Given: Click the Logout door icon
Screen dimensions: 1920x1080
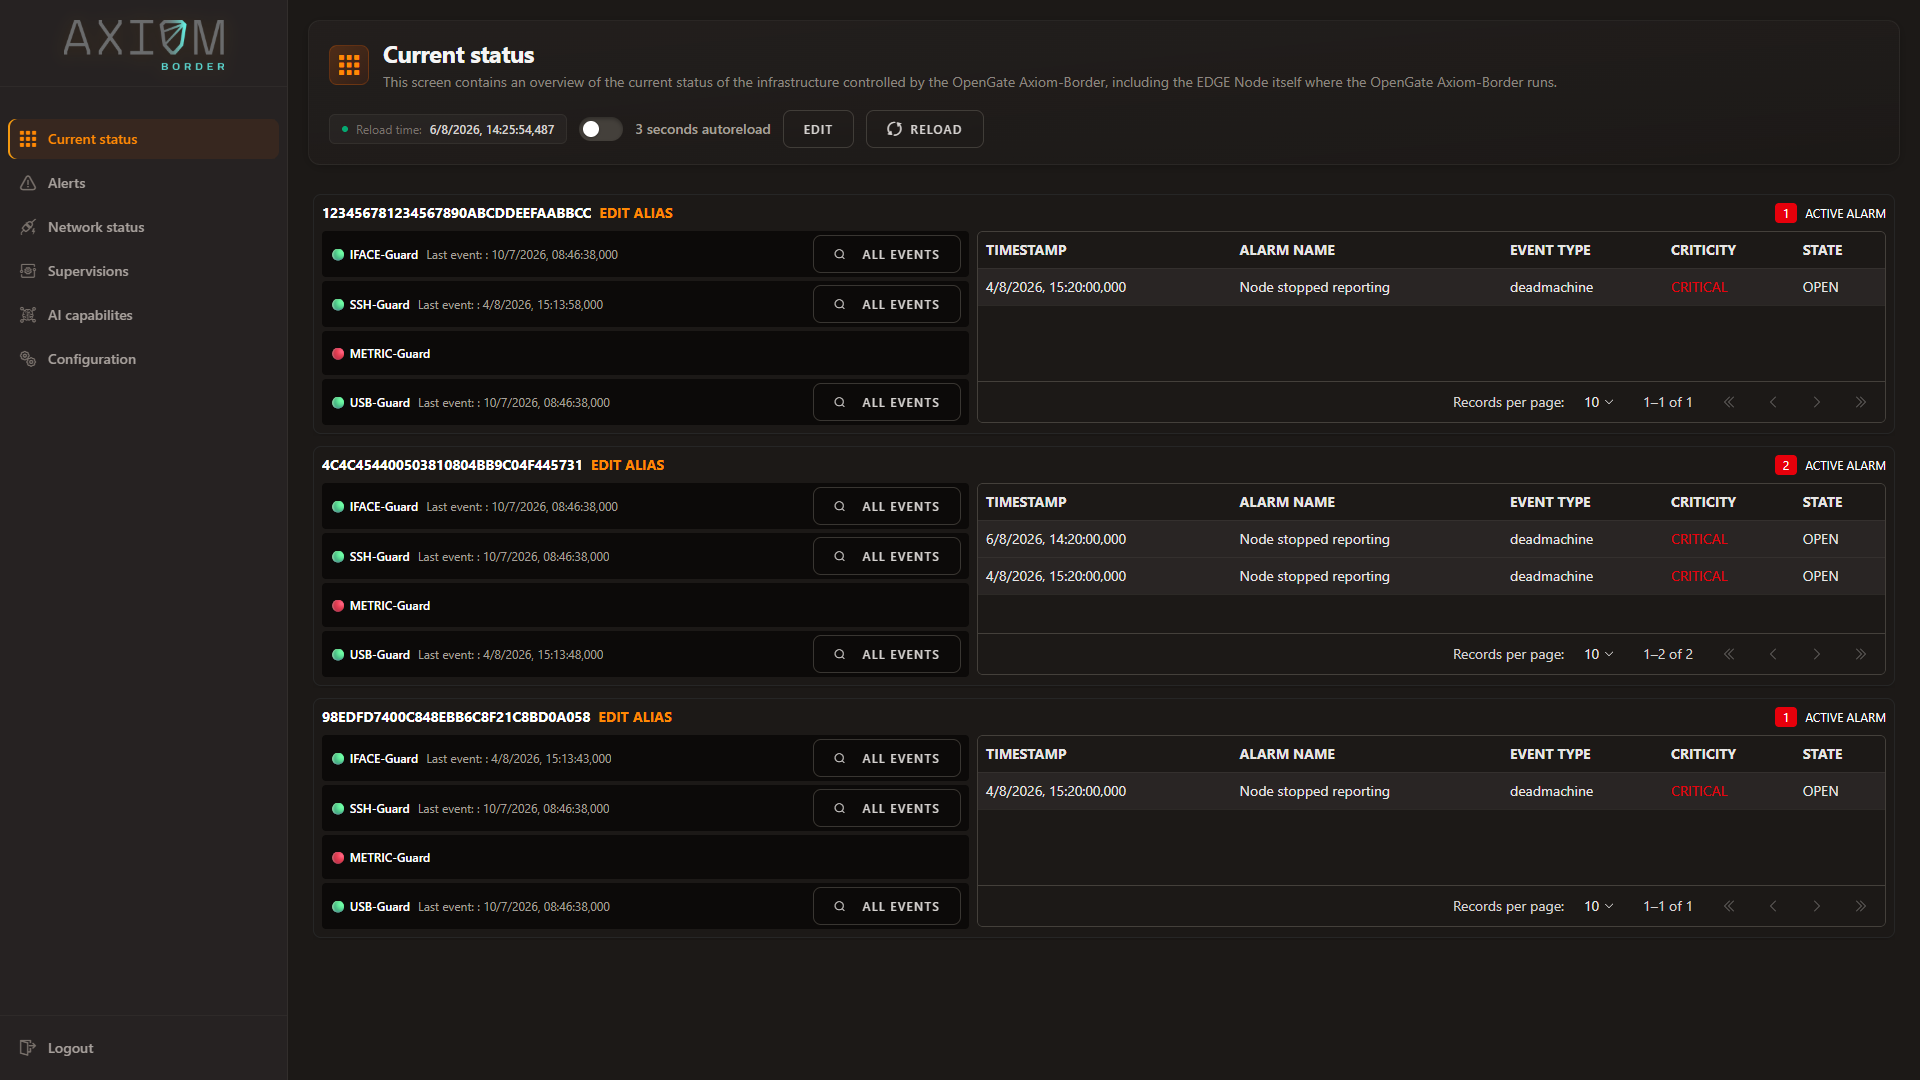Looking at the screenshot, I should (28, 1048).
